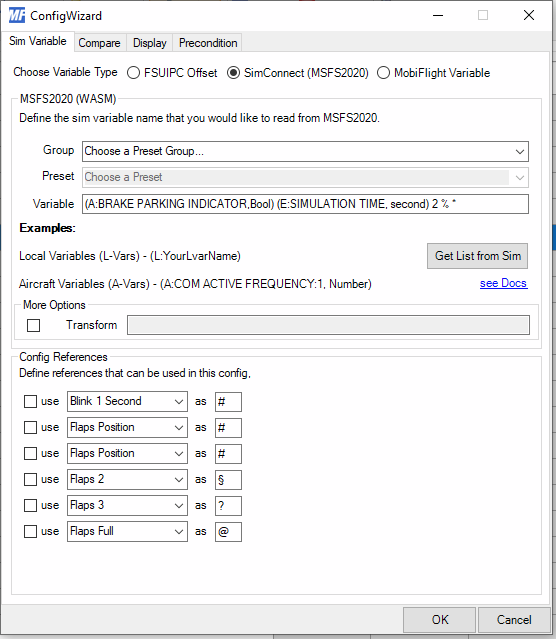Click into the Variable input field
The width and height of the screenshot is (556, 639).
[x=305, y=204]
